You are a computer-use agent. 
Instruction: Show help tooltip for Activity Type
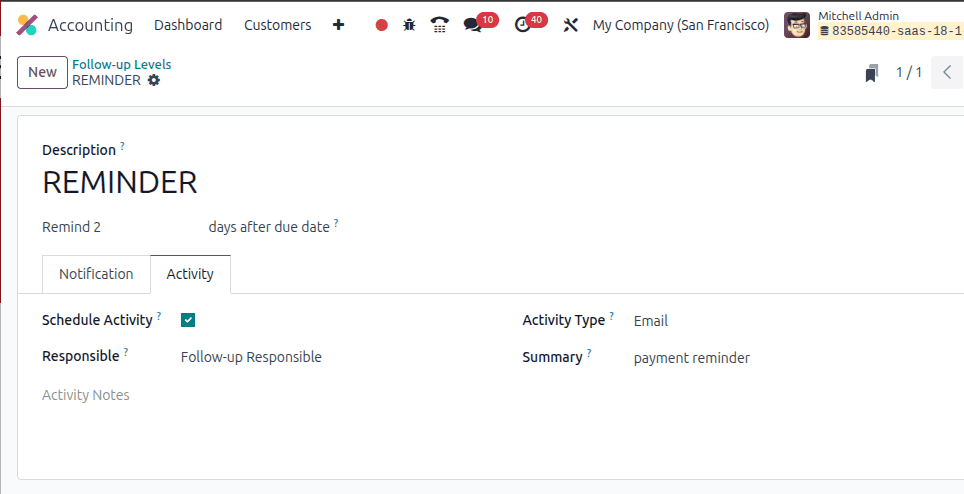point(612,316)
